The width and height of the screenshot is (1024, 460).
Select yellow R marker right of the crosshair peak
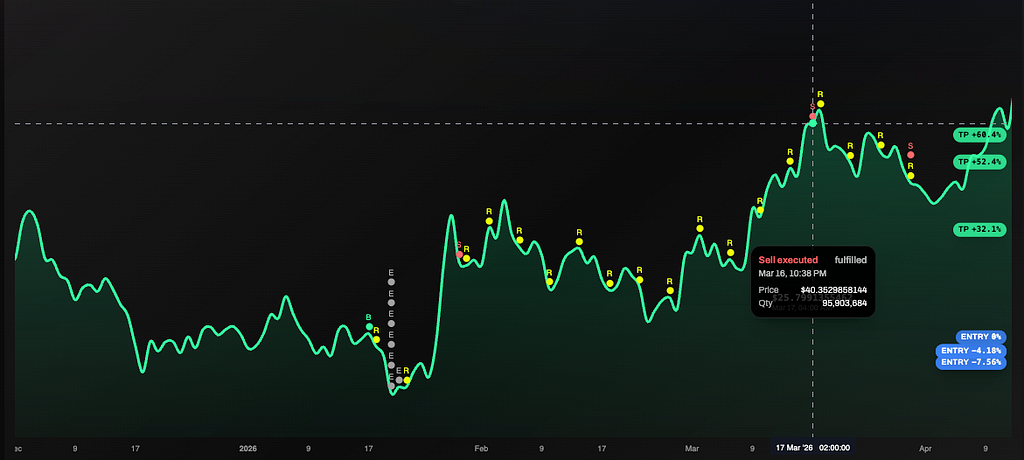click(x=820, y=103)
